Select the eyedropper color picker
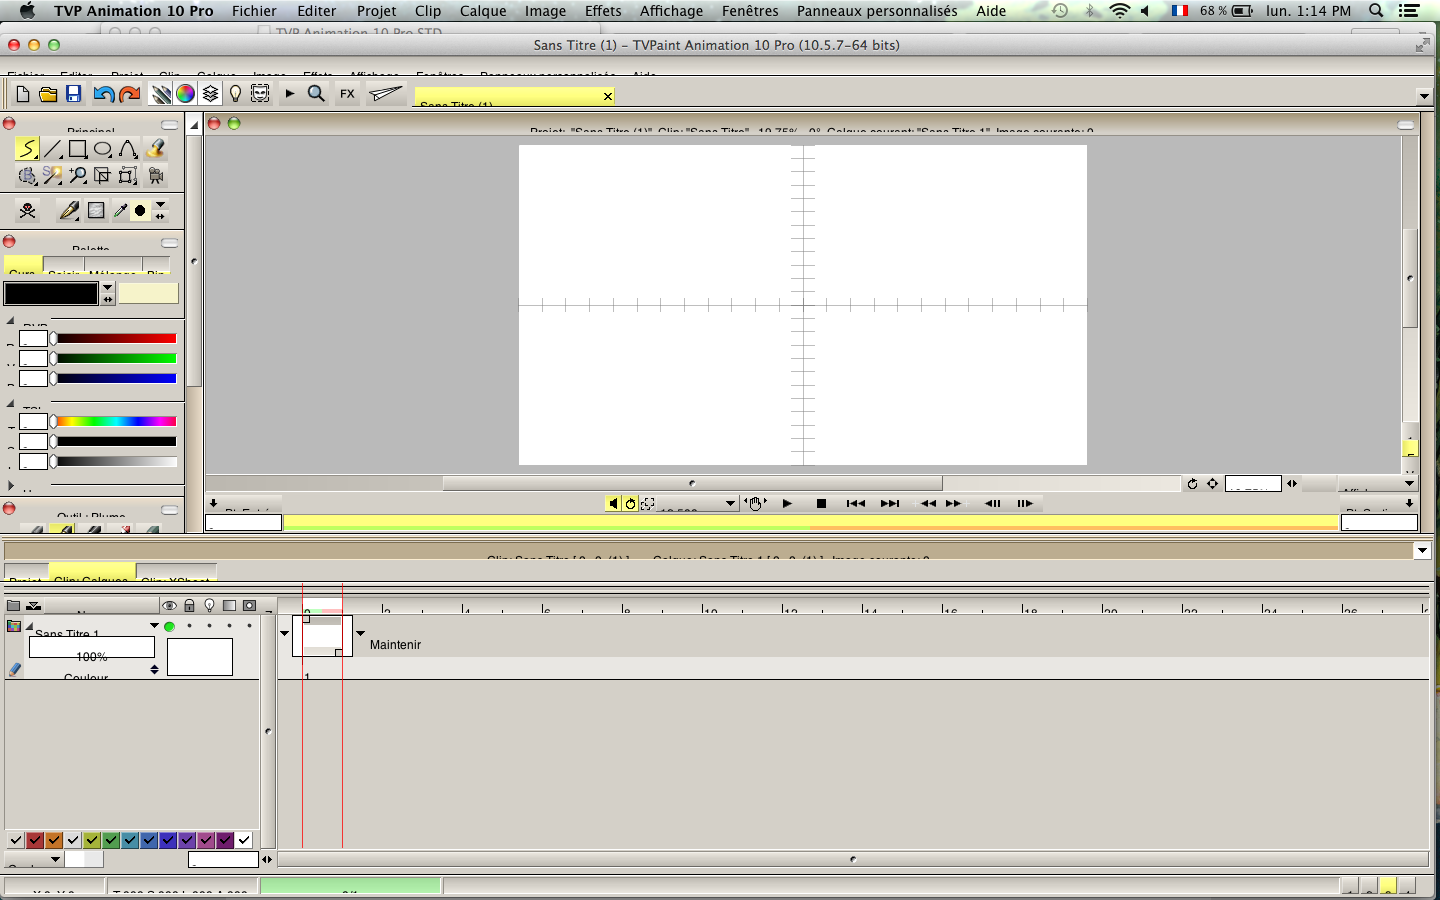The width and height of the screenshot is (1440, 900). [120, 210]
